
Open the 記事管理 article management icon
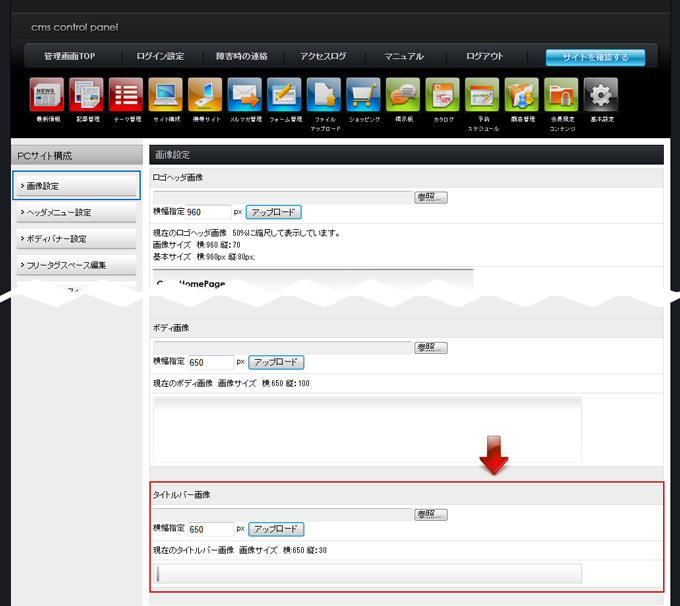point(87,95)
